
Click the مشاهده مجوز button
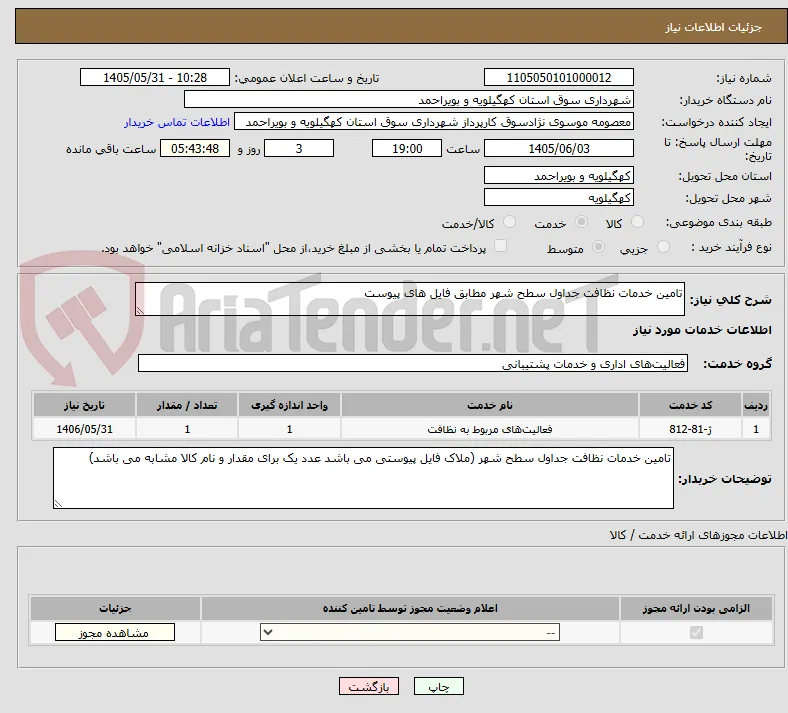click(x=115, y=632)
